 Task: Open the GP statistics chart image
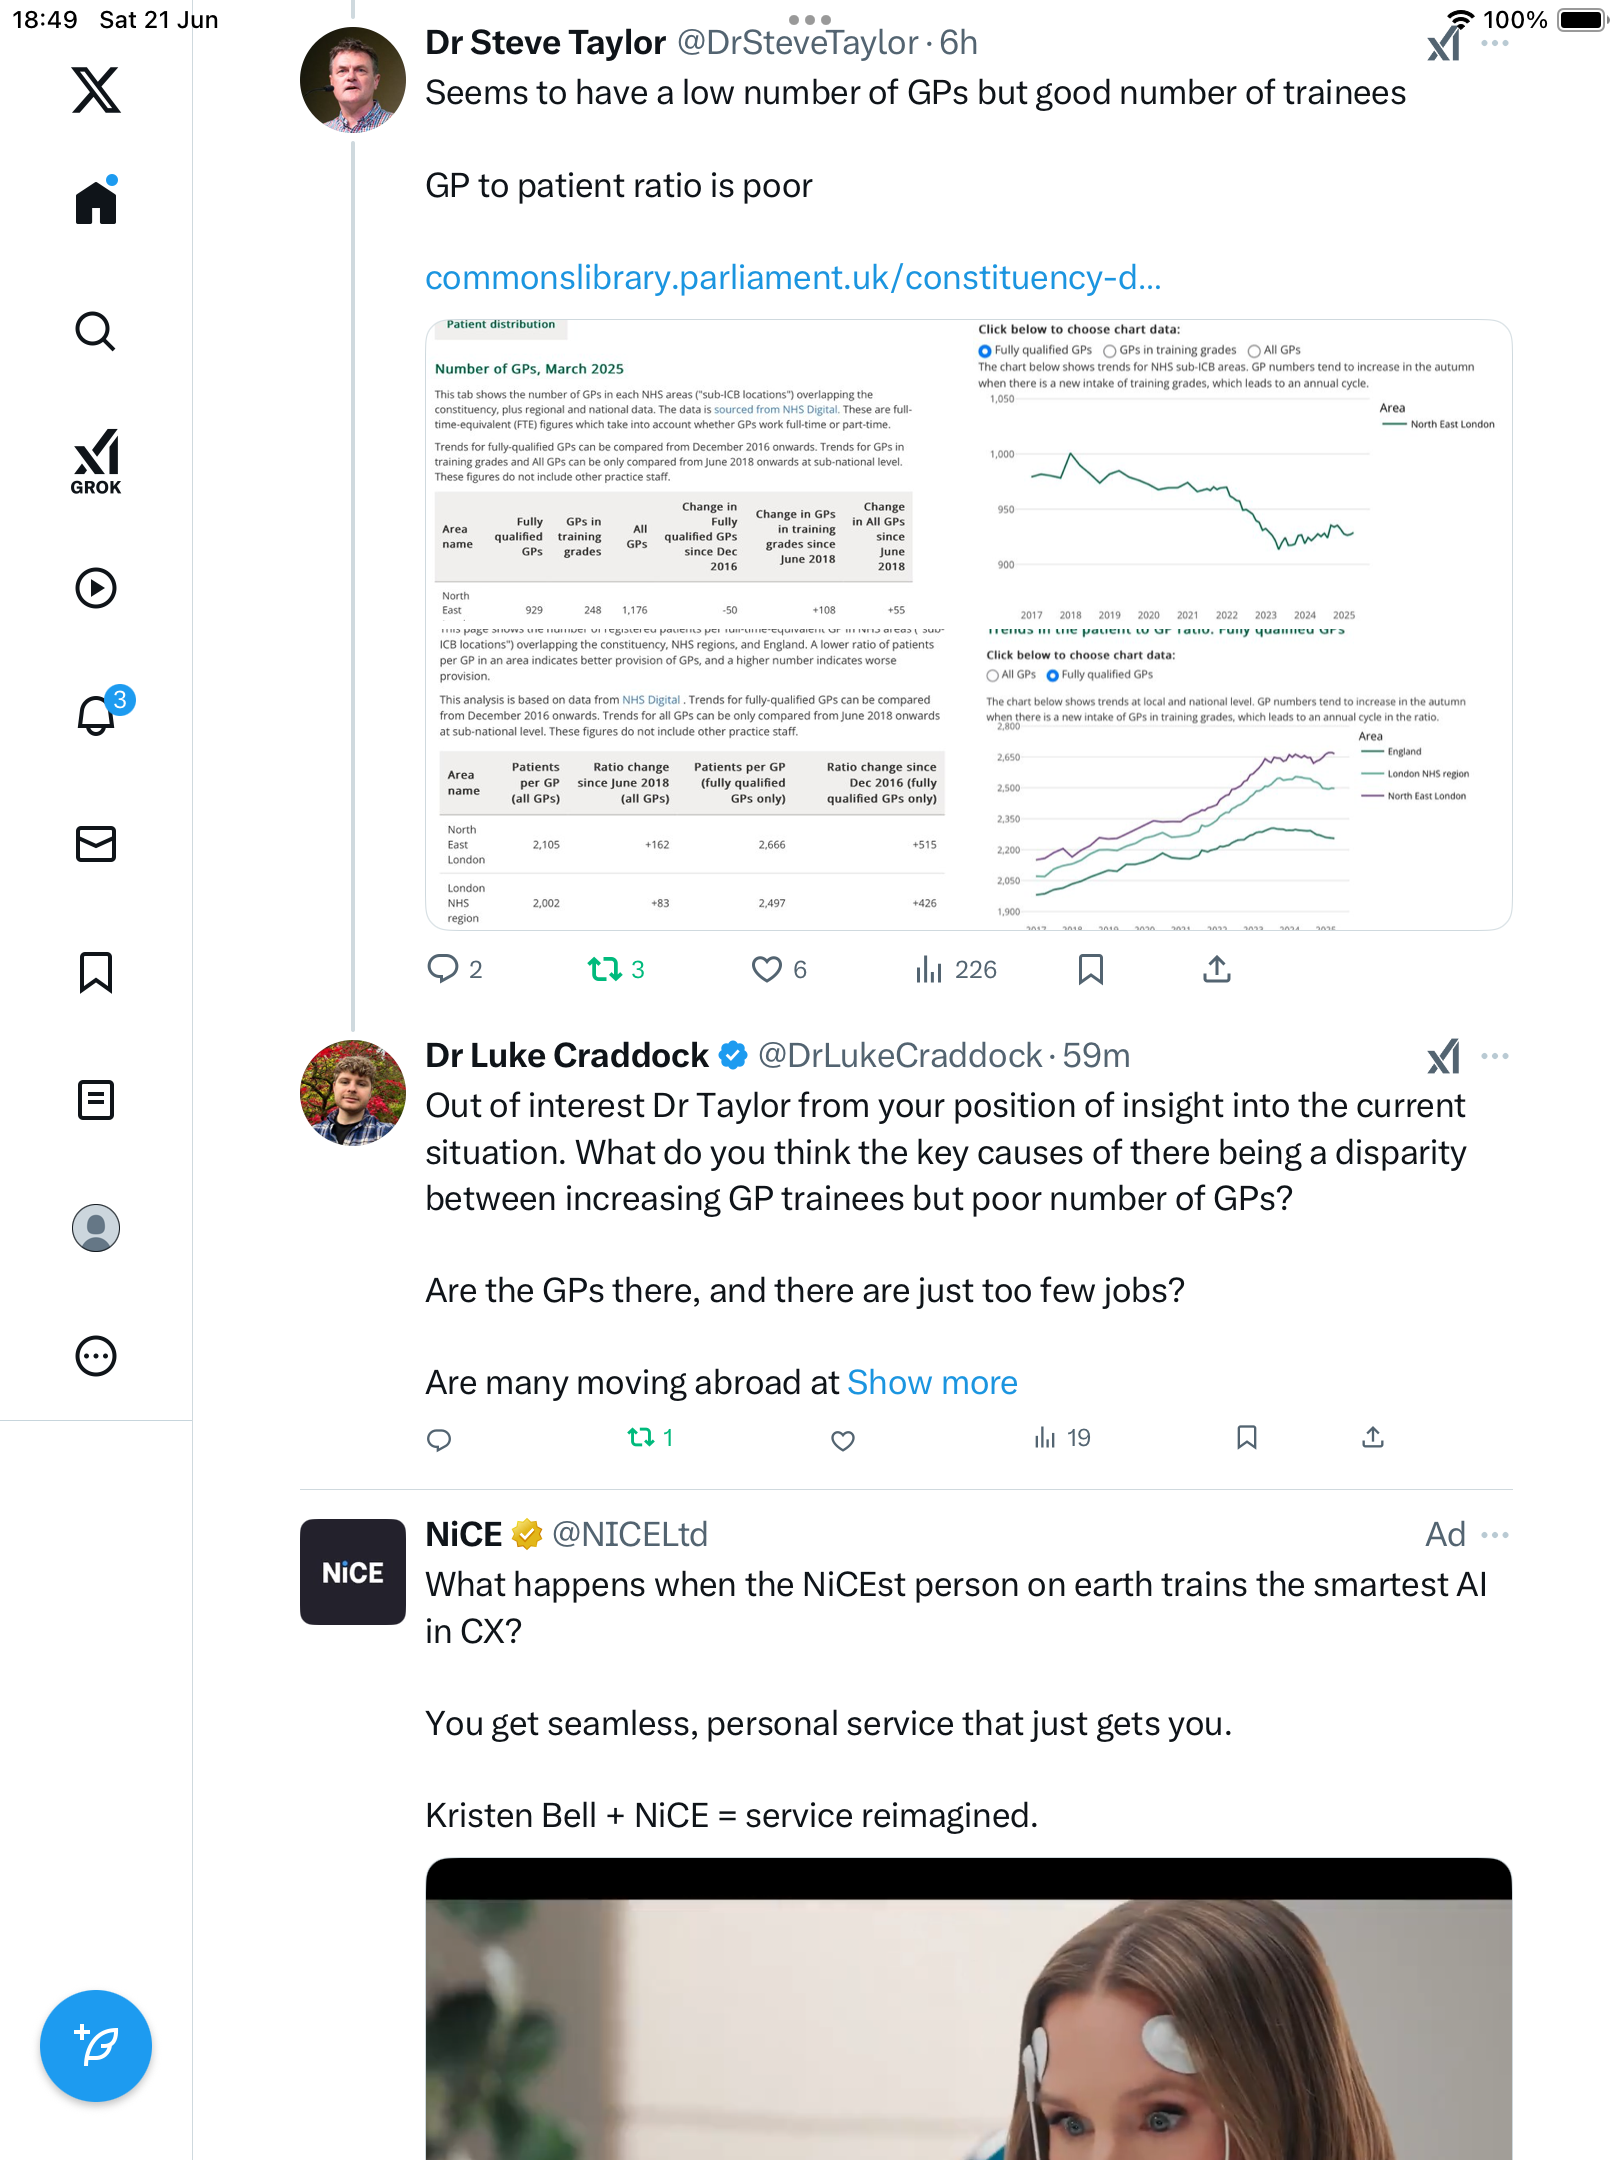pos(968,625)
